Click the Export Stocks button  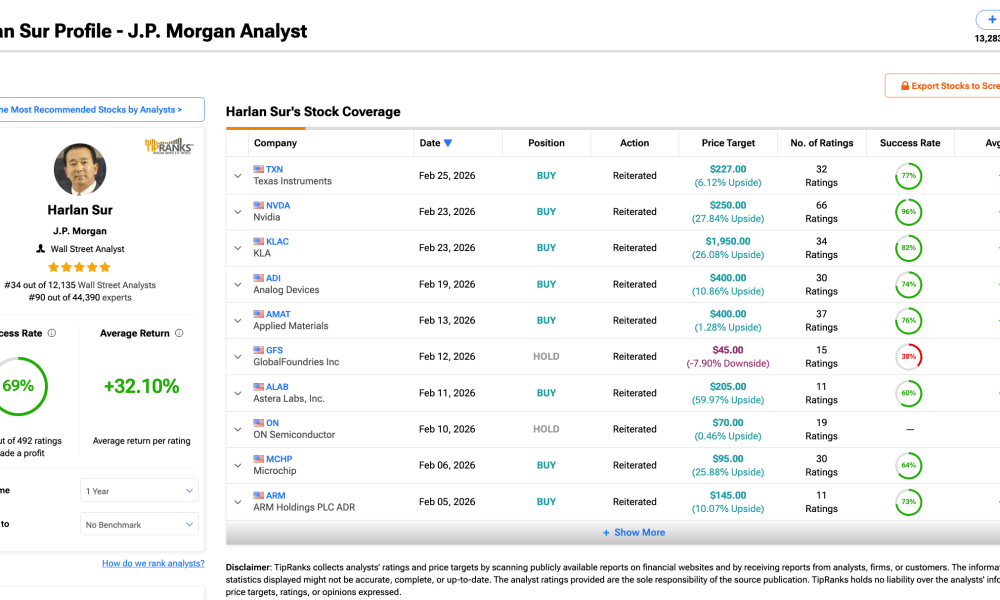(x=945, y=86)
